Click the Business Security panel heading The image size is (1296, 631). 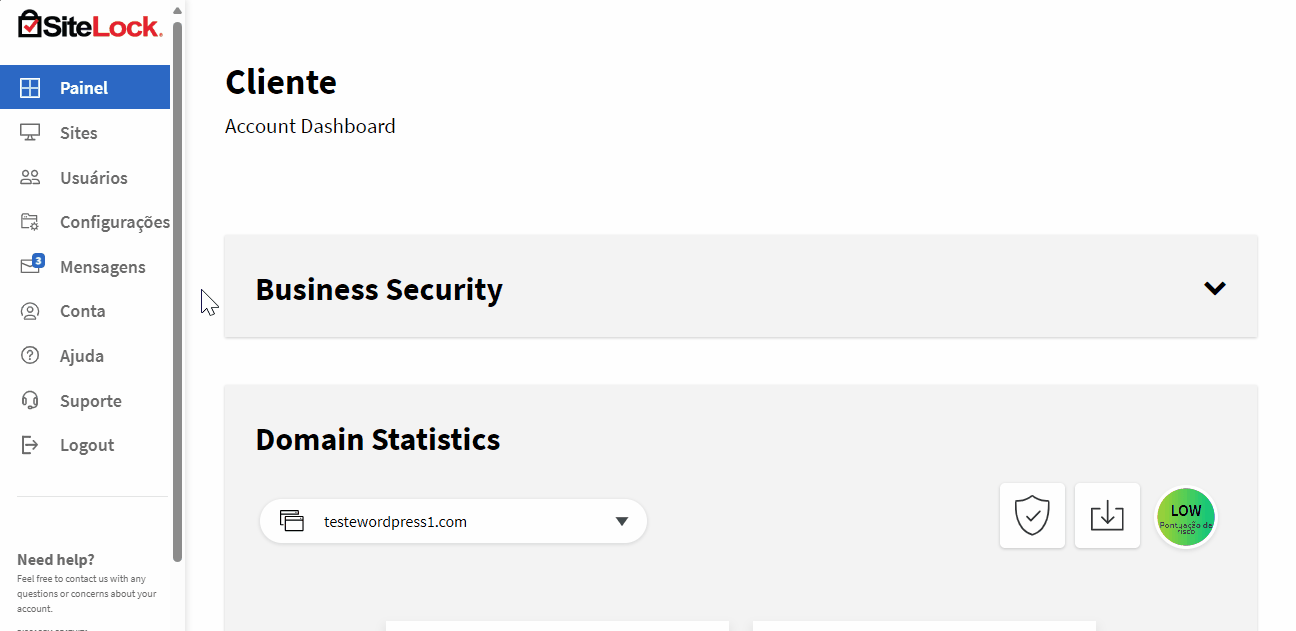pos(379,290)
